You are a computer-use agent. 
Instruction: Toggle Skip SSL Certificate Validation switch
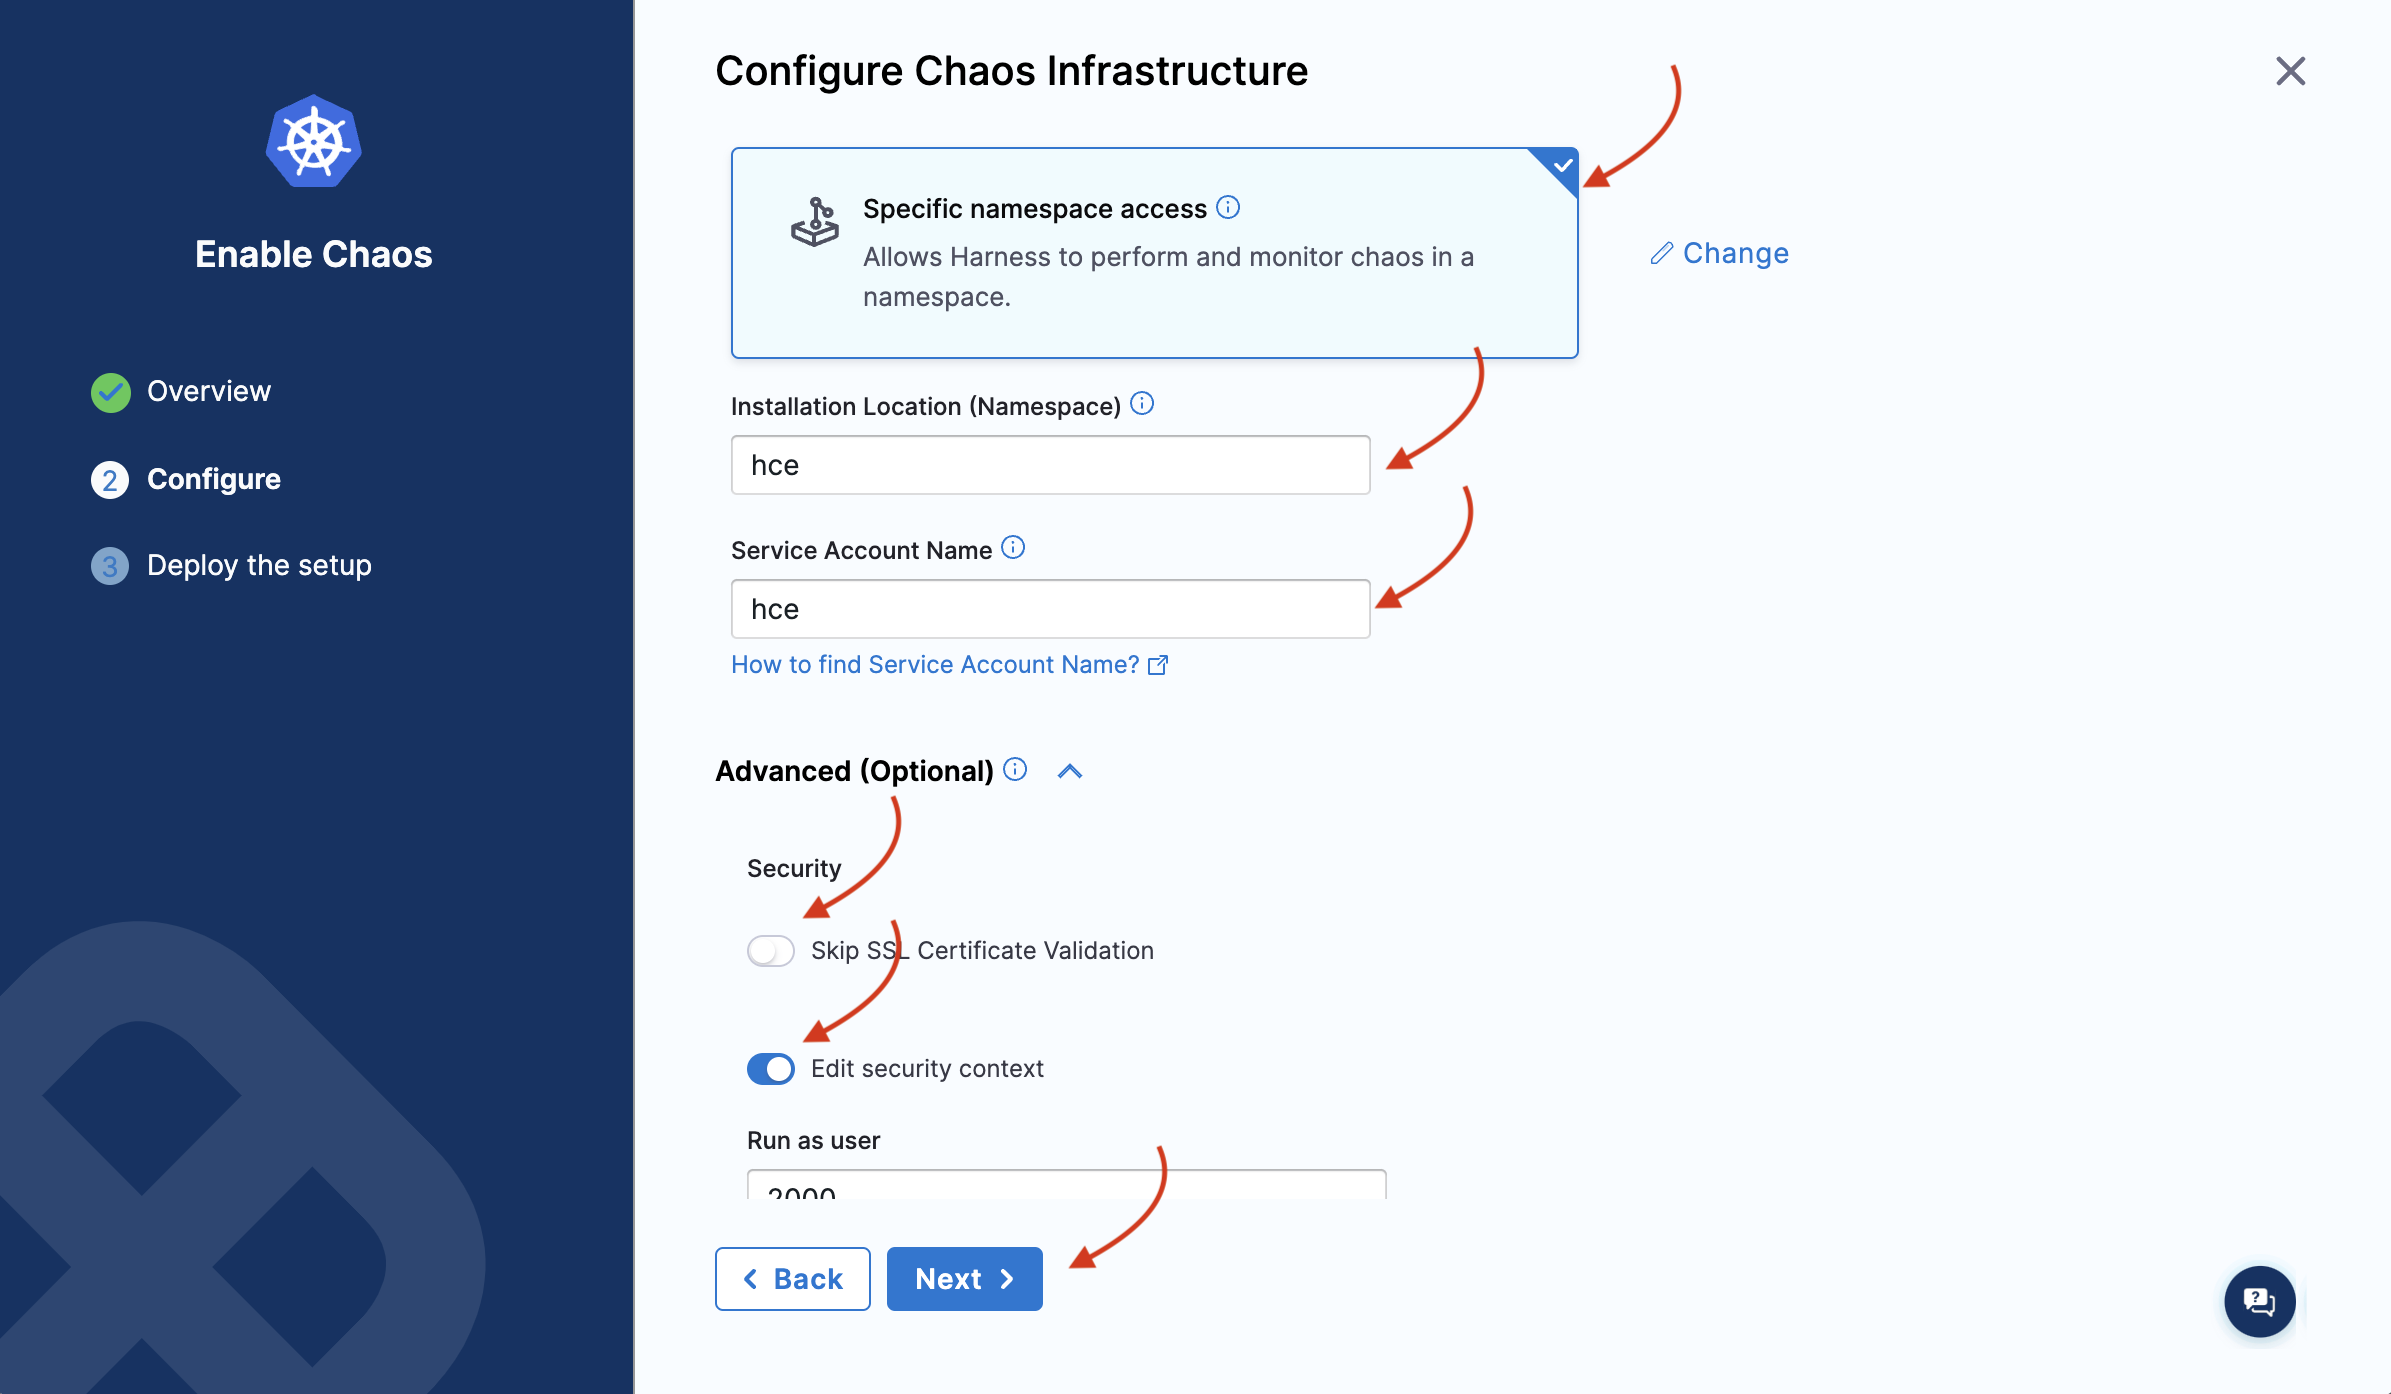768,949
